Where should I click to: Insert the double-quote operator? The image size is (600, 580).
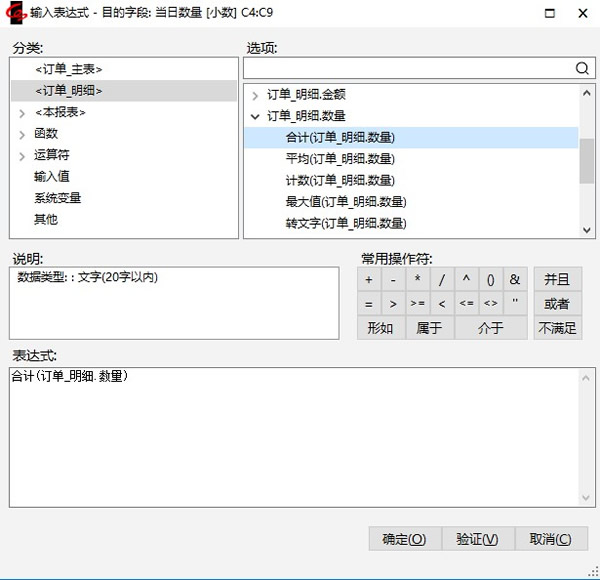[x=515, y=304]
